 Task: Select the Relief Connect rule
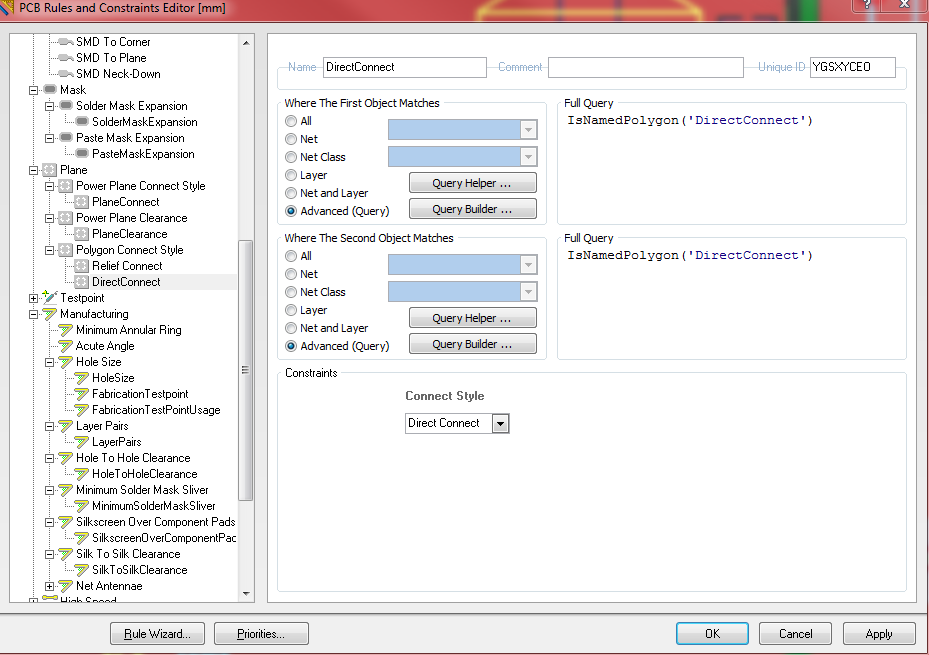coord(127,266)
